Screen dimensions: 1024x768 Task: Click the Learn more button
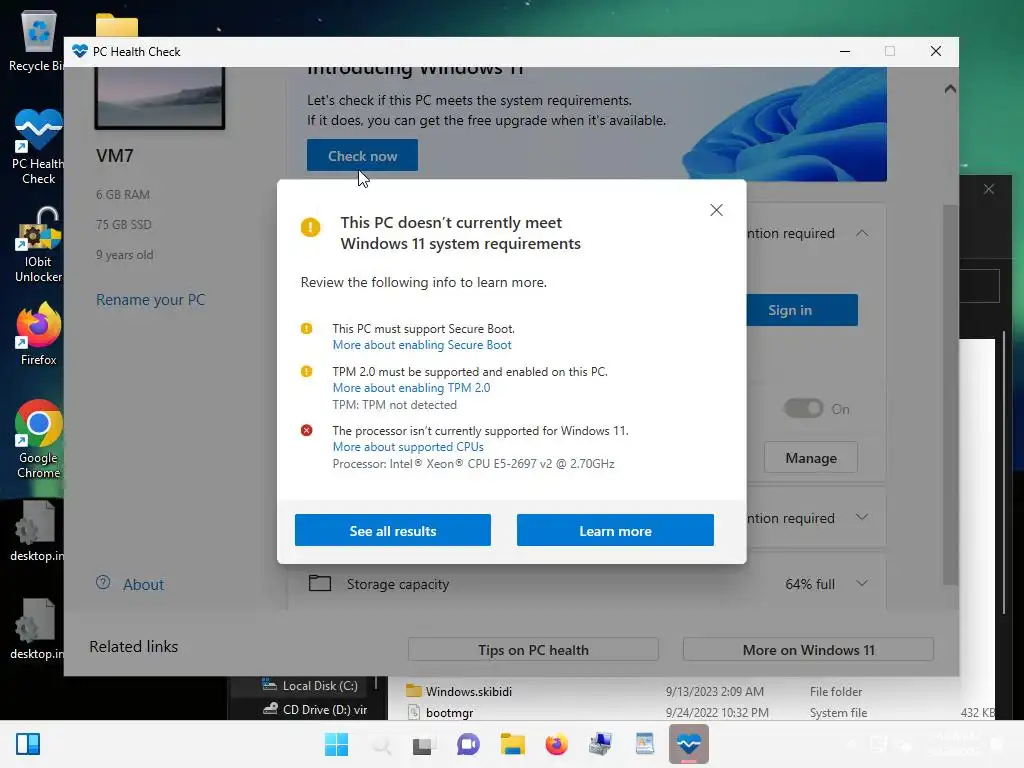pyautogui.click(x=615, y=530)
